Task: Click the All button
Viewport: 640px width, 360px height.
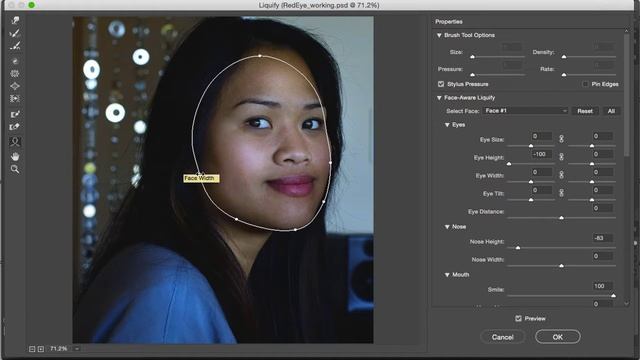Action: click(611, 111)
